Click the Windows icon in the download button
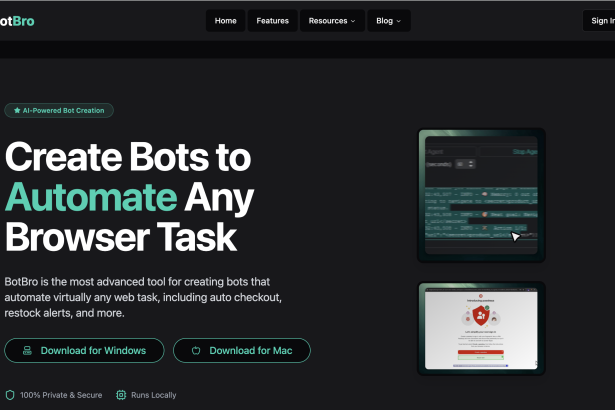615x410 pixels. [27, 350]
